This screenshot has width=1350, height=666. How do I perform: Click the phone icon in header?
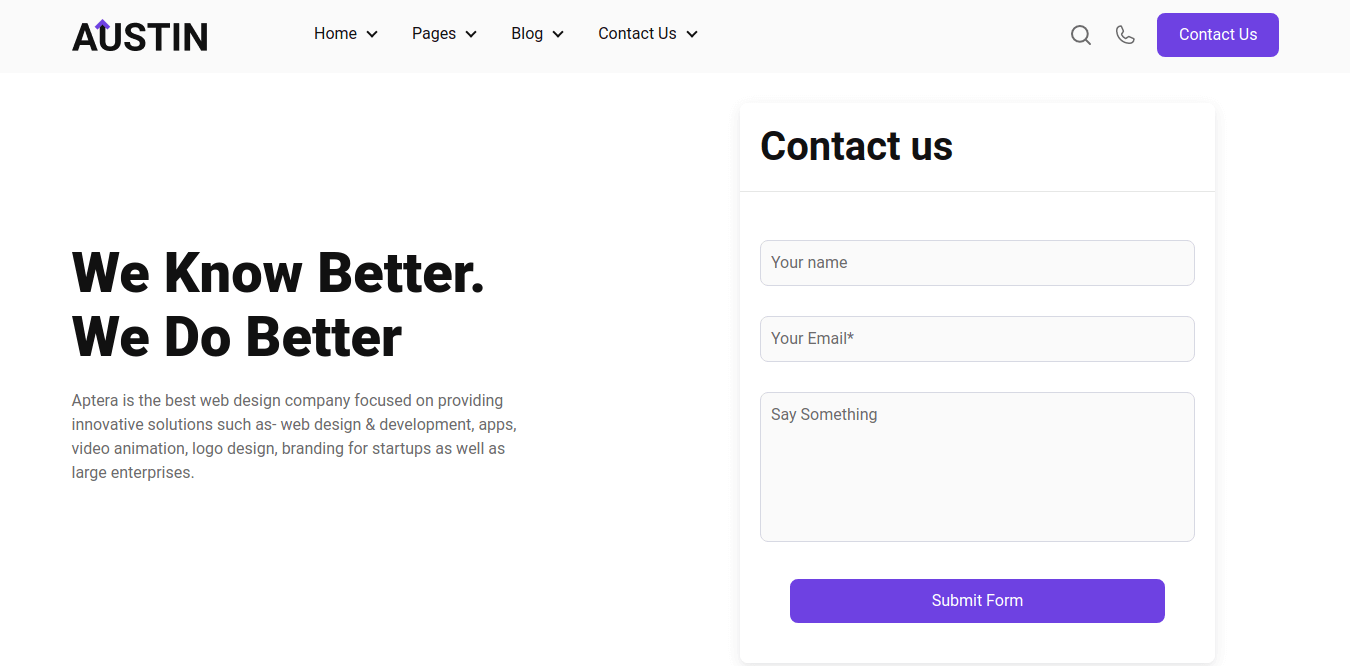point(1125,35)
